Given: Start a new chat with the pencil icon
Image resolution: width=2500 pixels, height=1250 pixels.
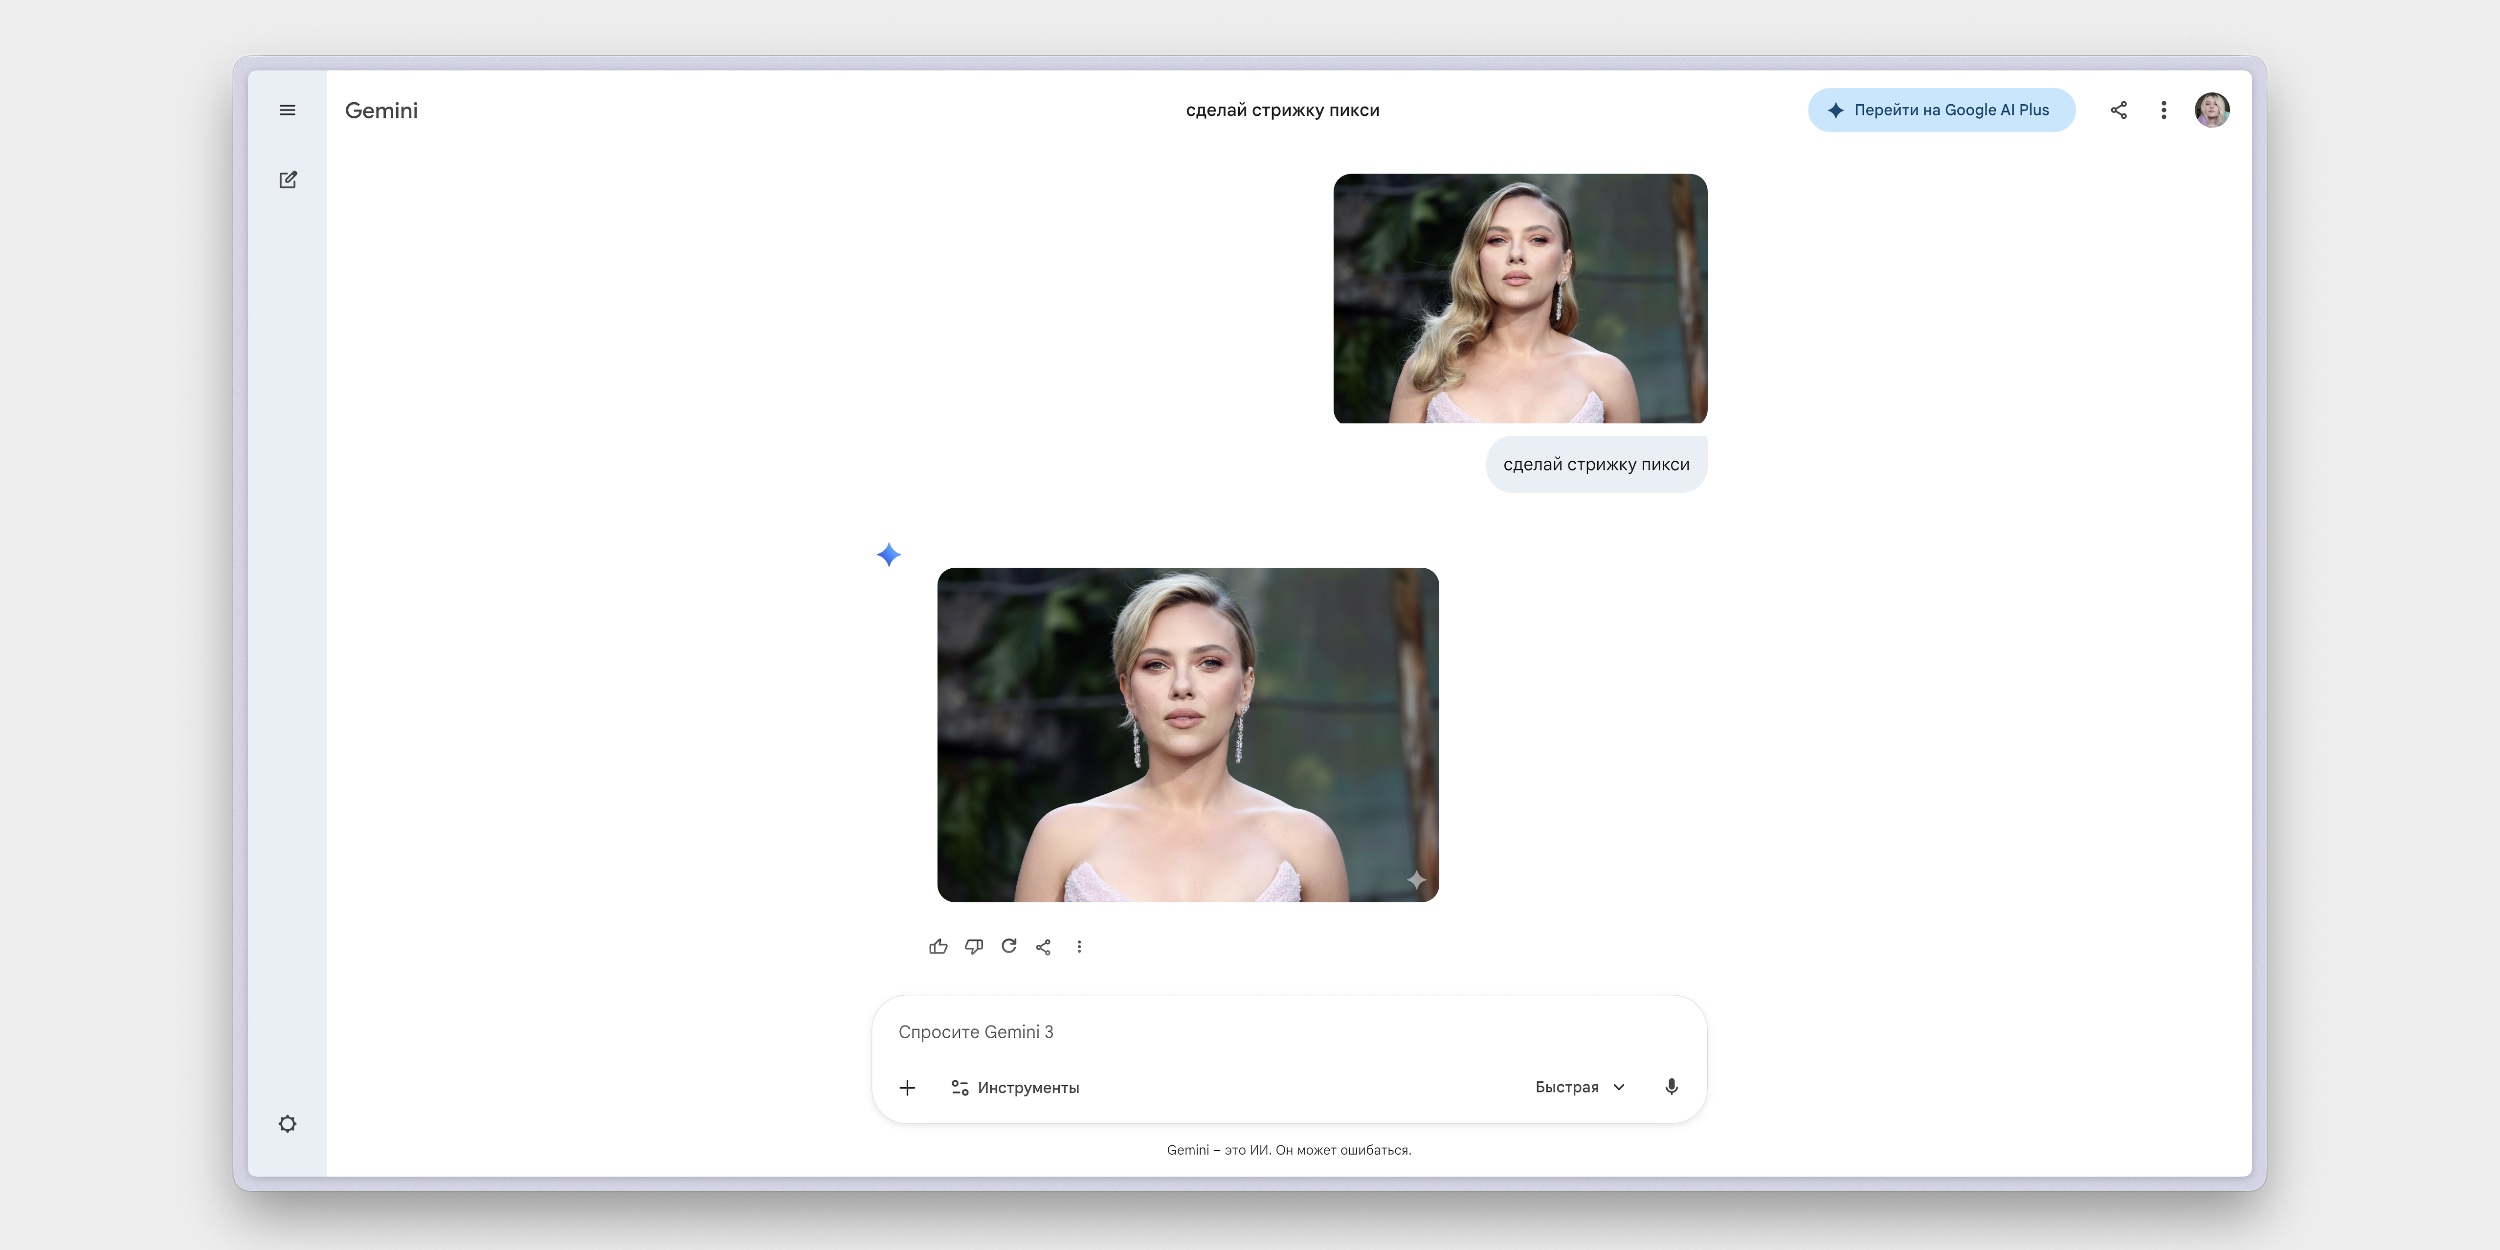Looking at the screenshot, I should 288,180.
